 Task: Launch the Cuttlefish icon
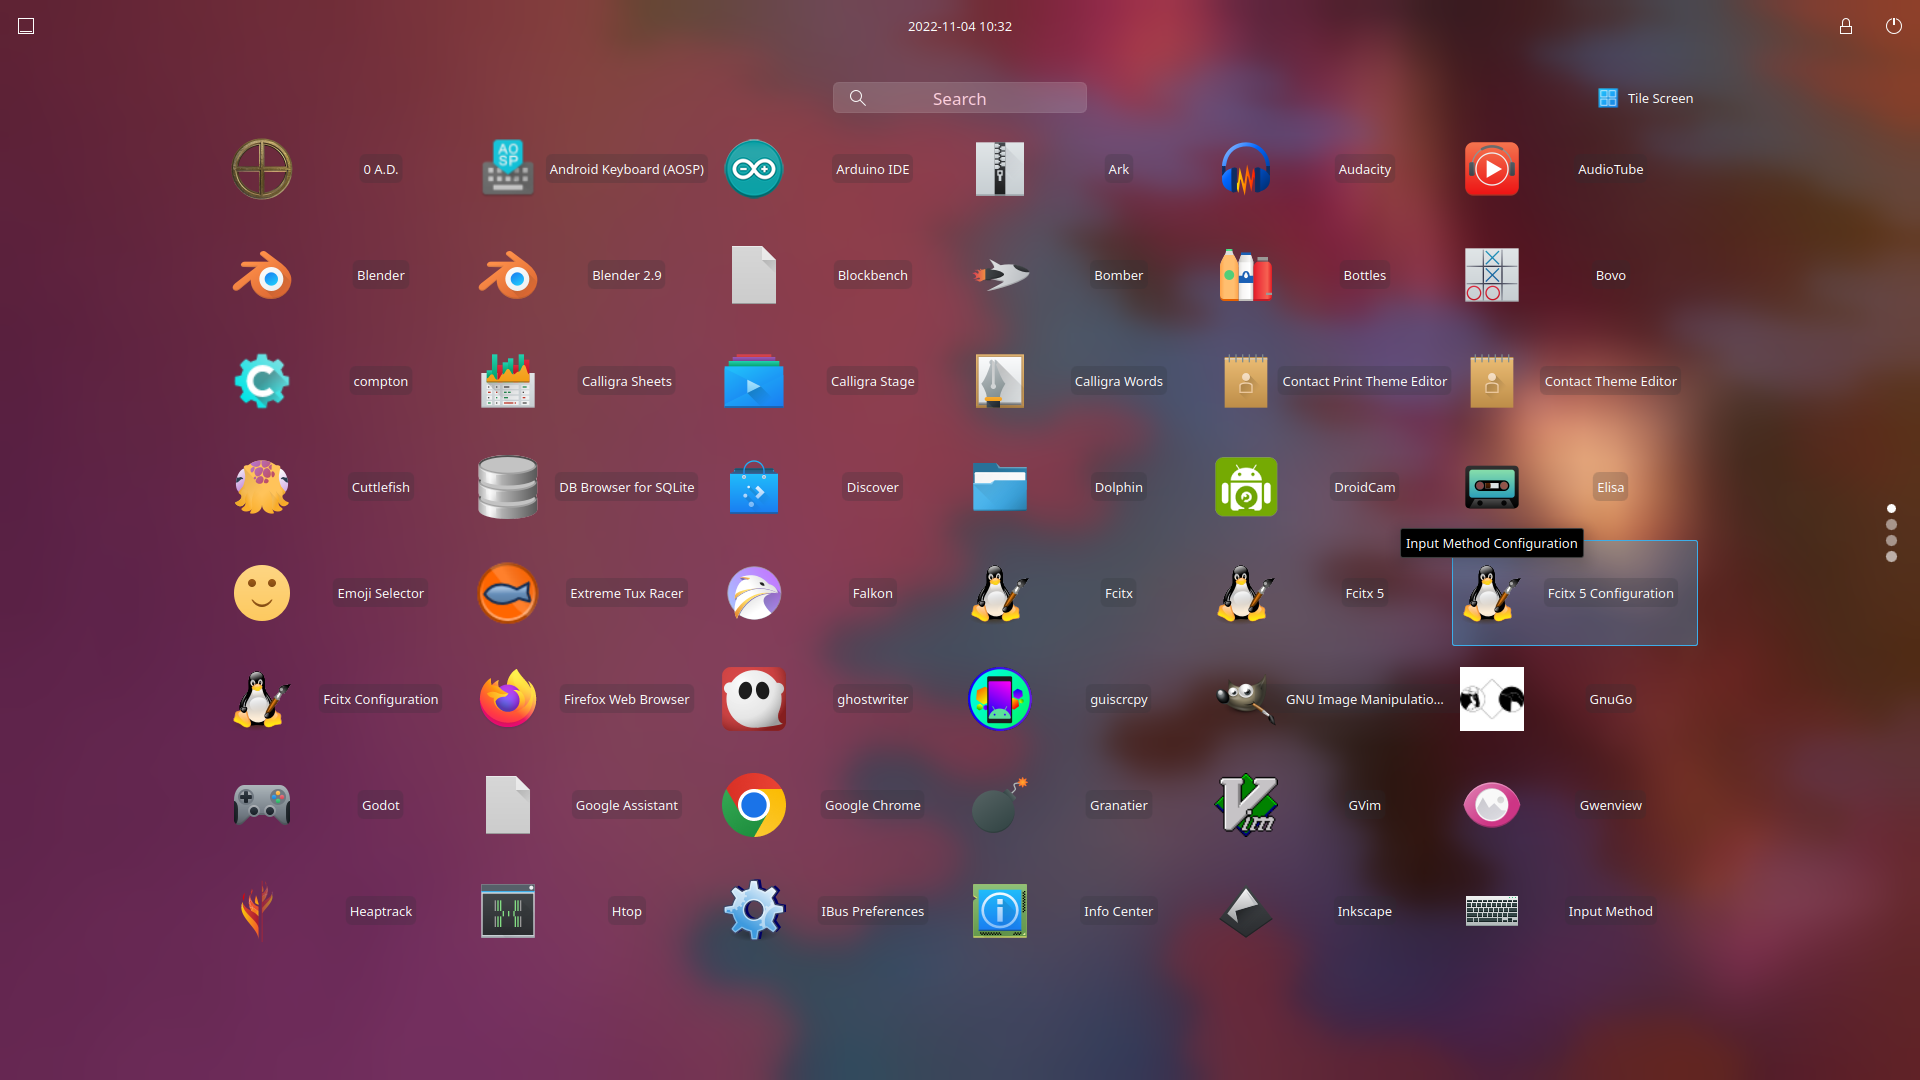(x=262, y=487)
